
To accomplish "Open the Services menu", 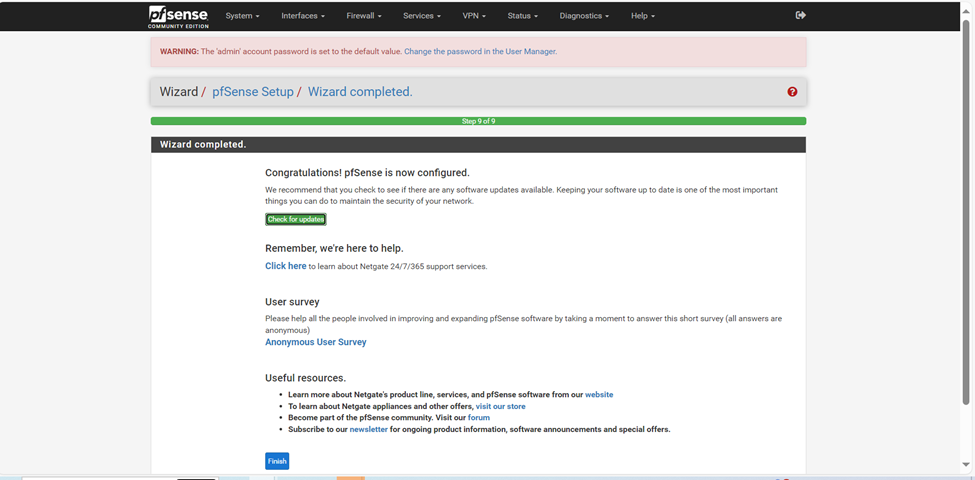I will click(x=422, y=16).
